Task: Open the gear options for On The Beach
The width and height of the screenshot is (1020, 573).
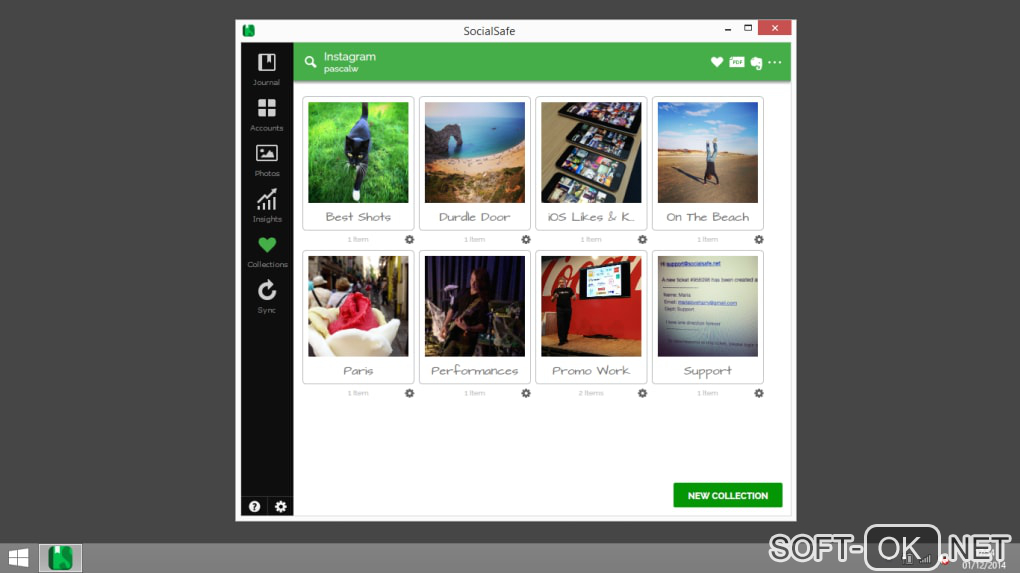Action: (x=758, y=239)
